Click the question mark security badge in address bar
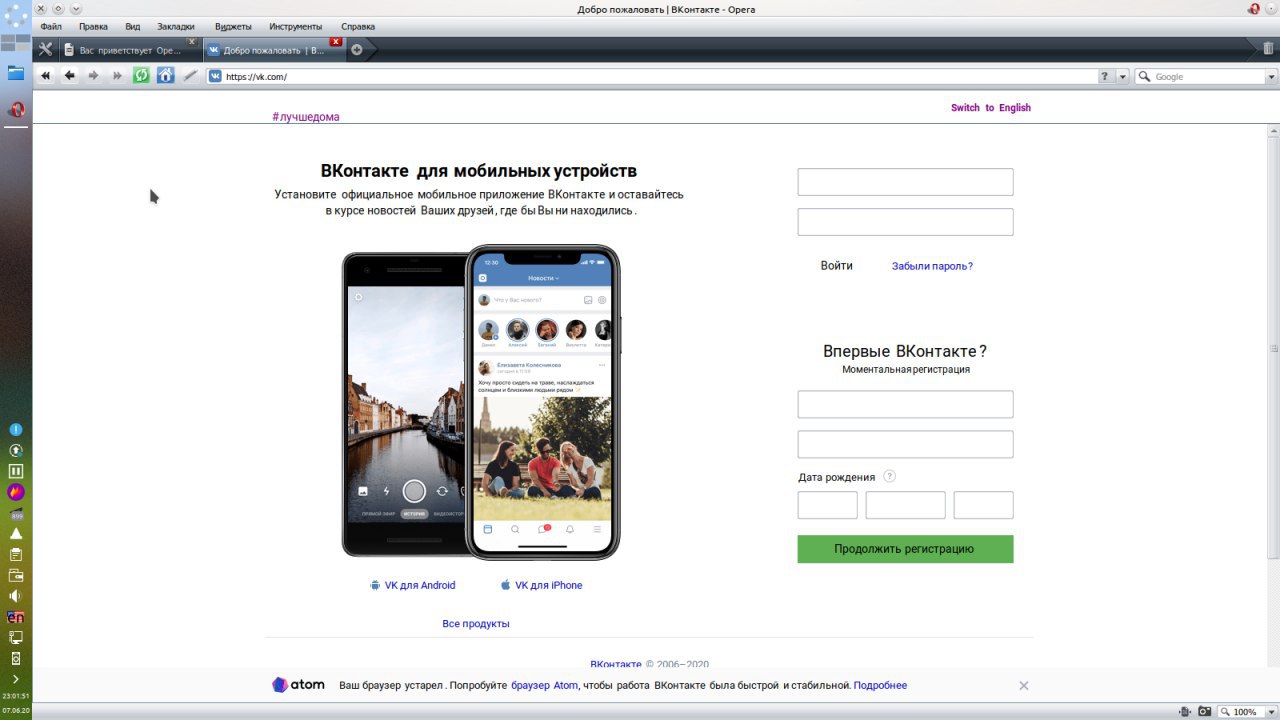Screen dimensions: 1280x720 1105,76
